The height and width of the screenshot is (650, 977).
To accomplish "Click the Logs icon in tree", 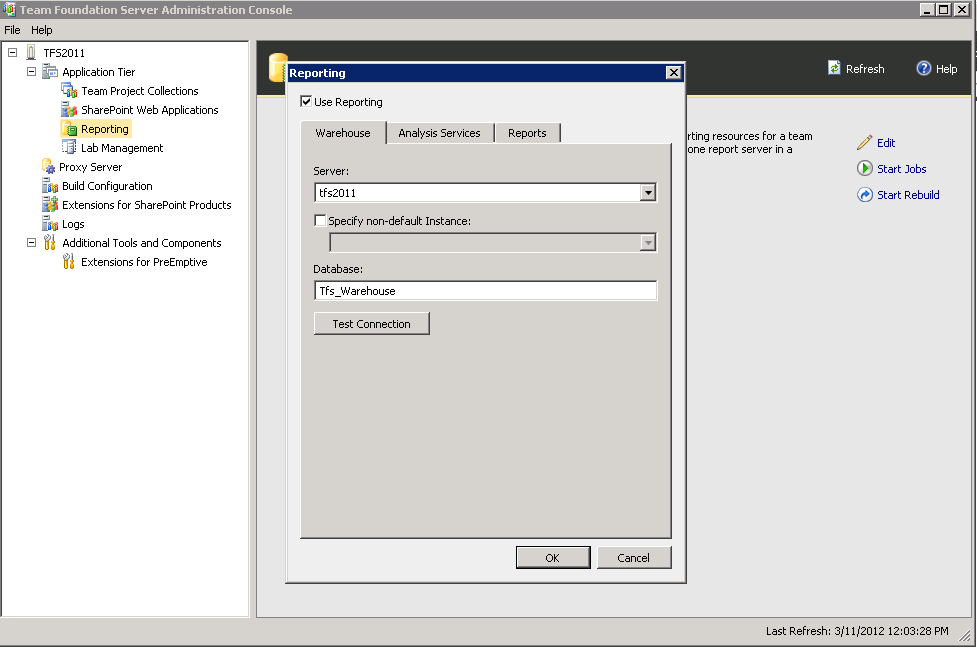I will tap(50, 224).
